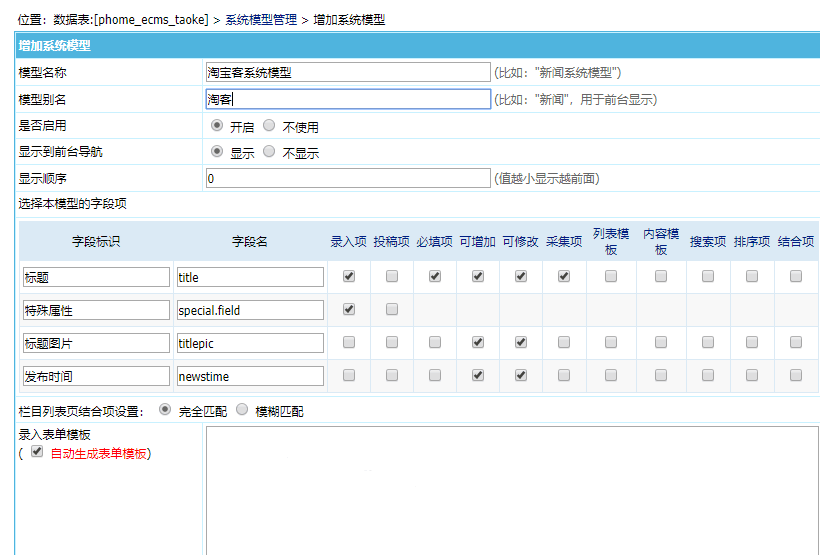Check 搜索项 for the newstime row
This screenshot has width=820, height=555.
(708, 375)
